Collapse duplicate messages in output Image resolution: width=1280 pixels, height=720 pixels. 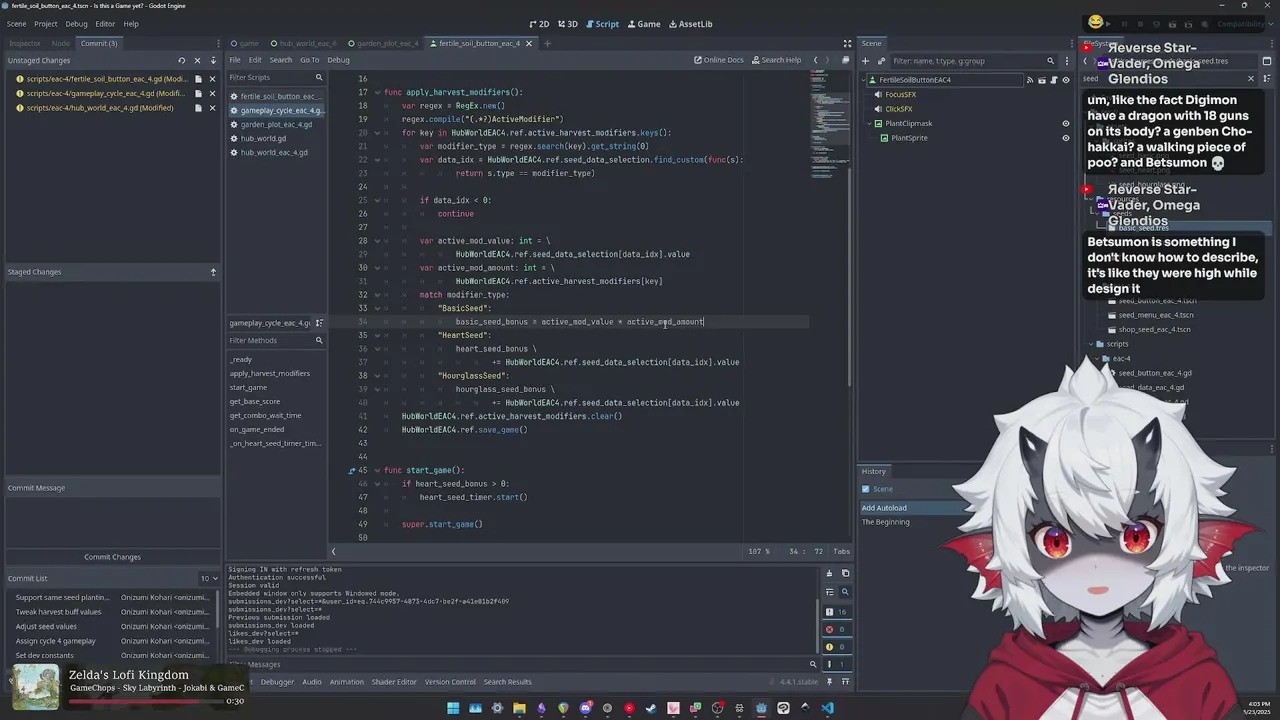[829, 591]
